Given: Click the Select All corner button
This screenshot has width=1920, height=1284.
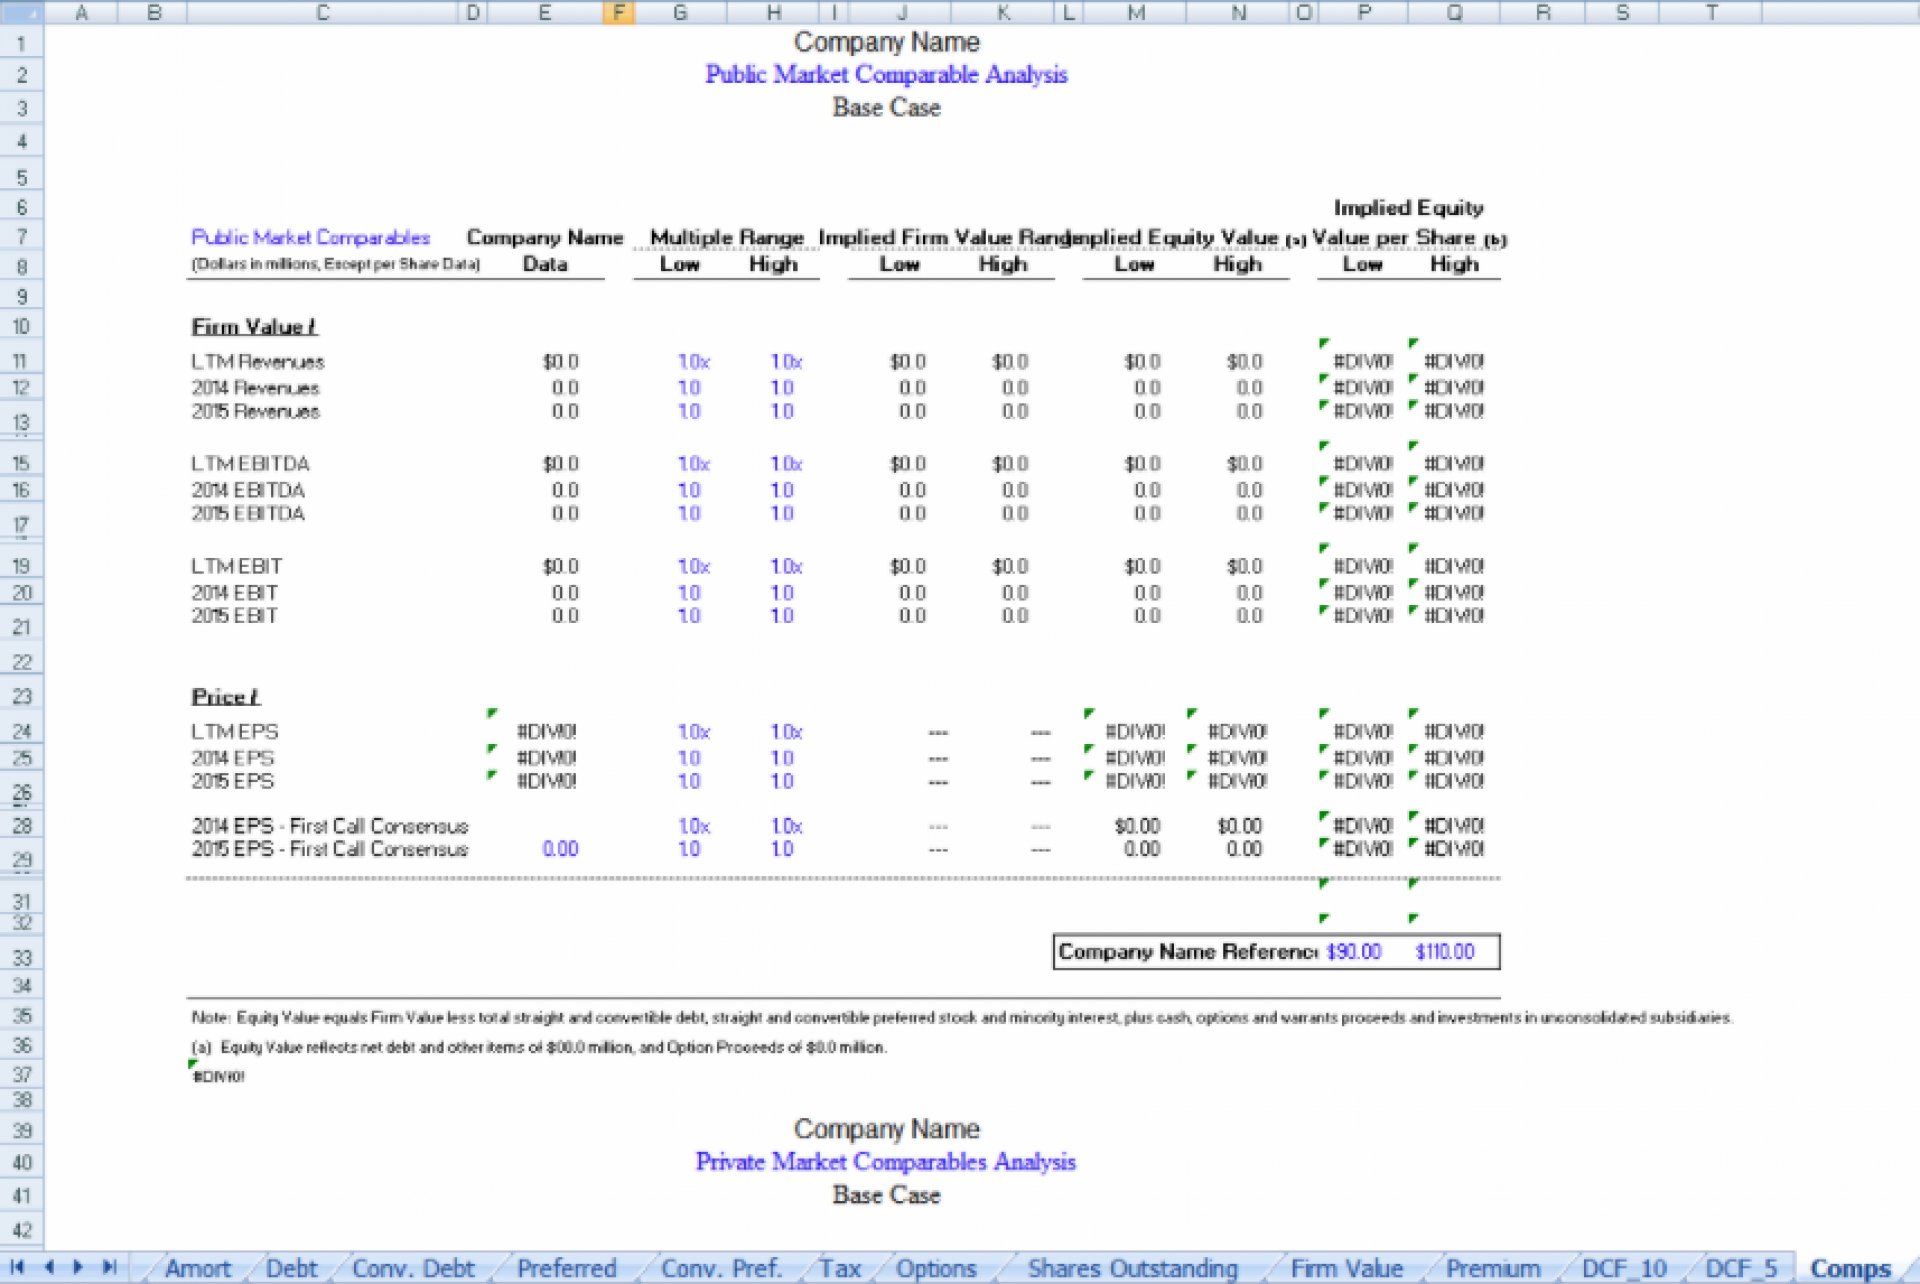Looking at the screenshot, I should (21, 12).
